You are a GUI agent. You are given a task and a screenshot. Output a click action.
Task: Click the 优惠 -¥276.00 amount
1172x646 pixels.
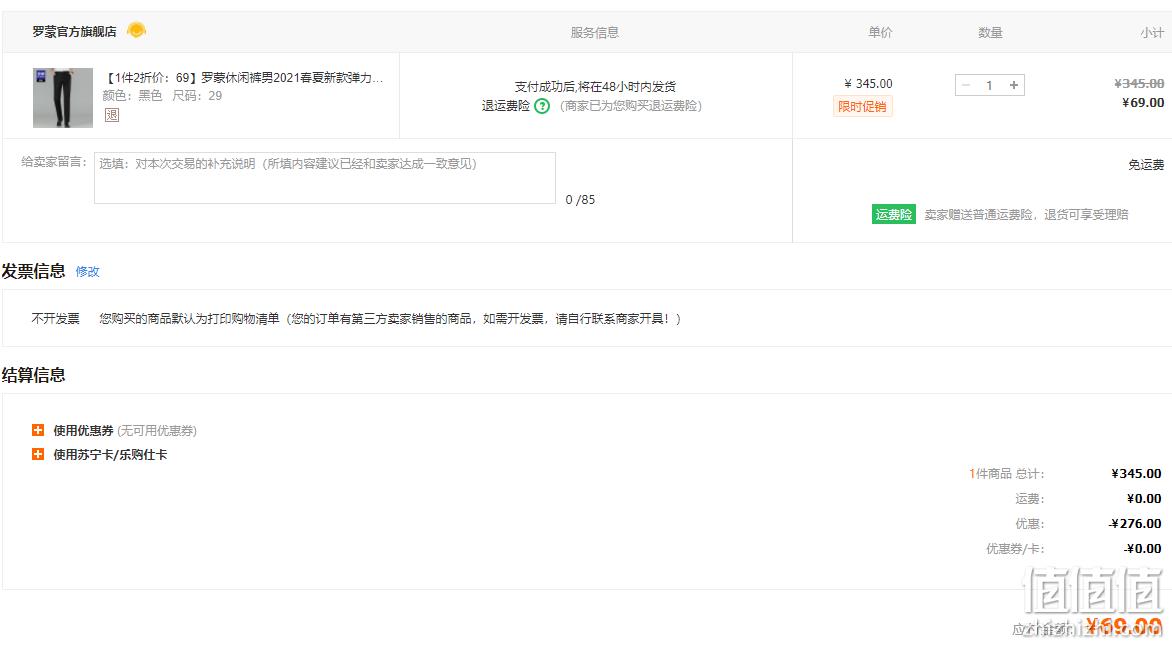[x=1135, y=523]
